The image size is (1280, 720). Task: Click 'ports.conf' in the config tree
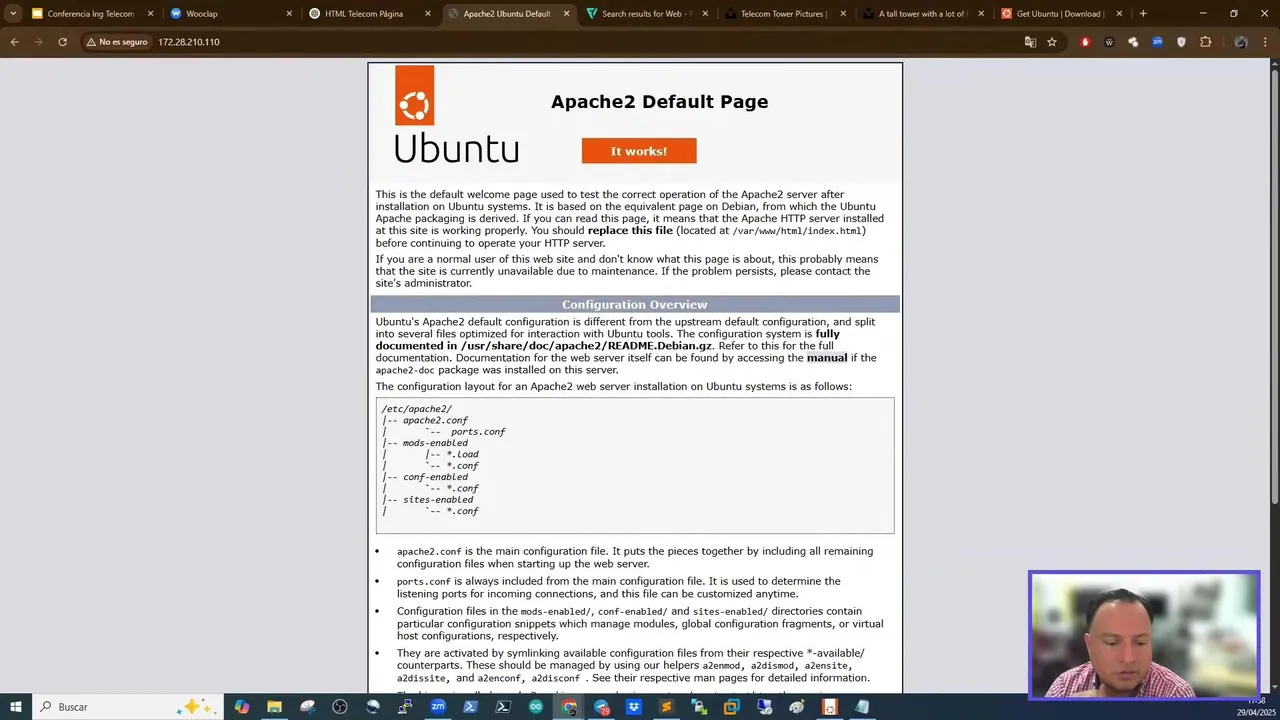pos(478,432)
